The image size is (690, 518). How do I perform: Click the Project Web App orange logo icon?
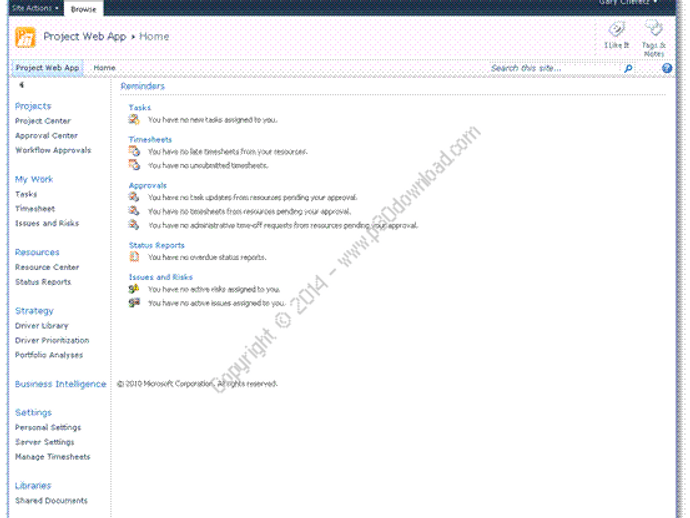click(x=25, y=37)
